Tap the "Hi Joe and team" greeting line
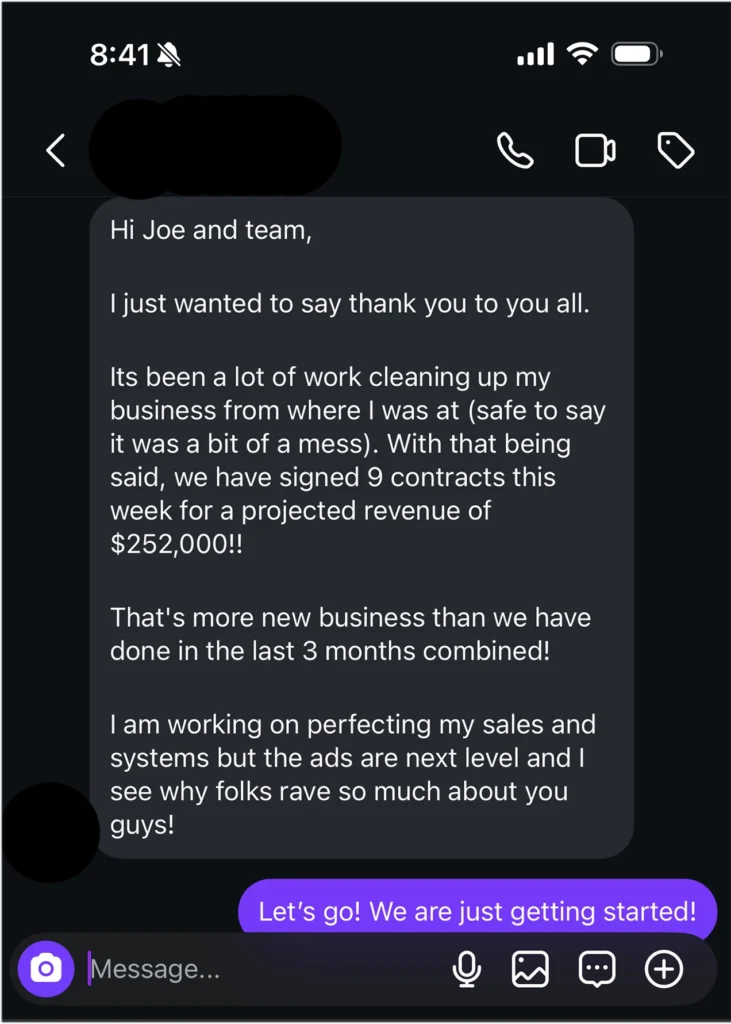The width and height of the screenshot is (731, 1024). pyautogui.click(x=211, y=231)
